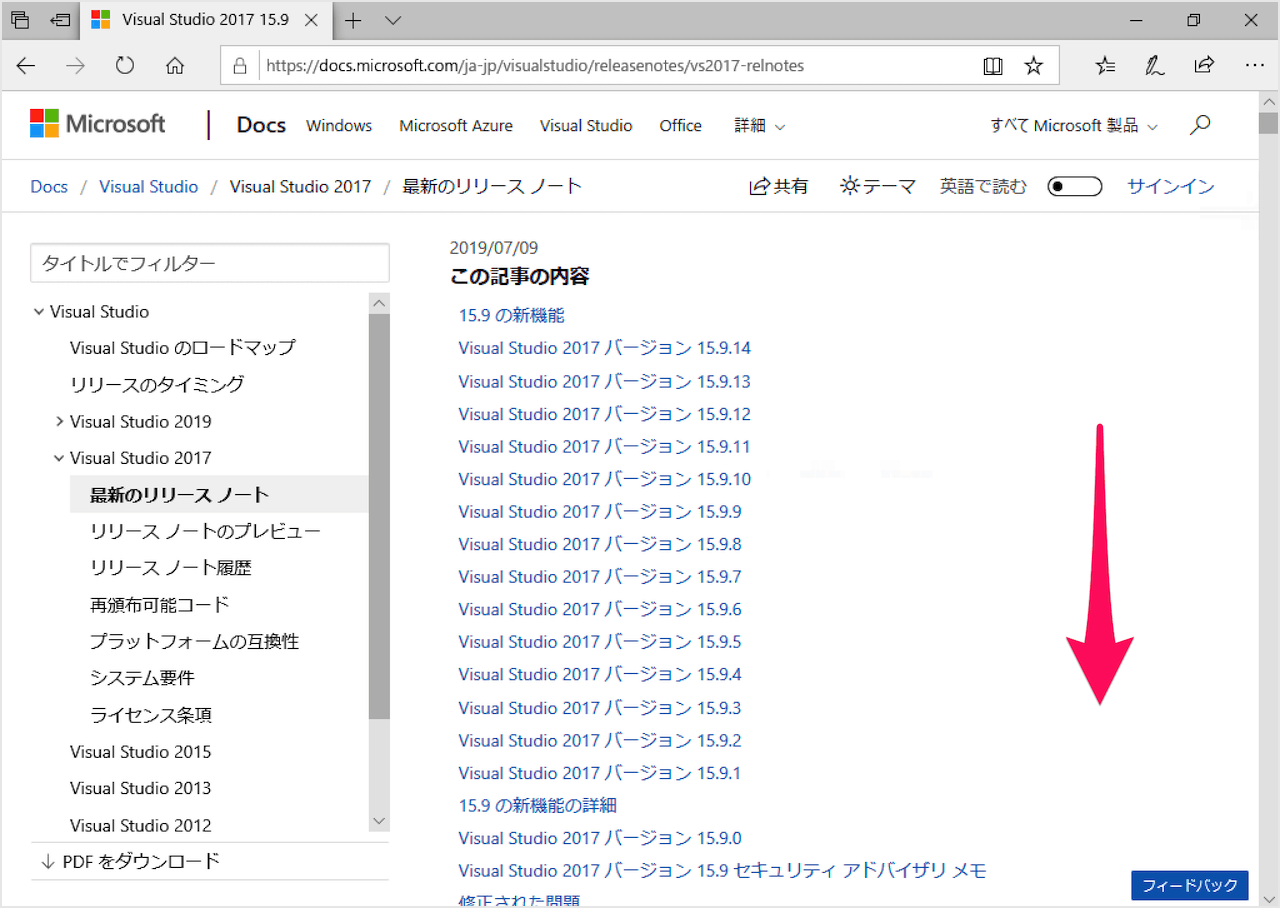Show tab previews chevron
1280x908 pixels.
click(x=393, y=19)
